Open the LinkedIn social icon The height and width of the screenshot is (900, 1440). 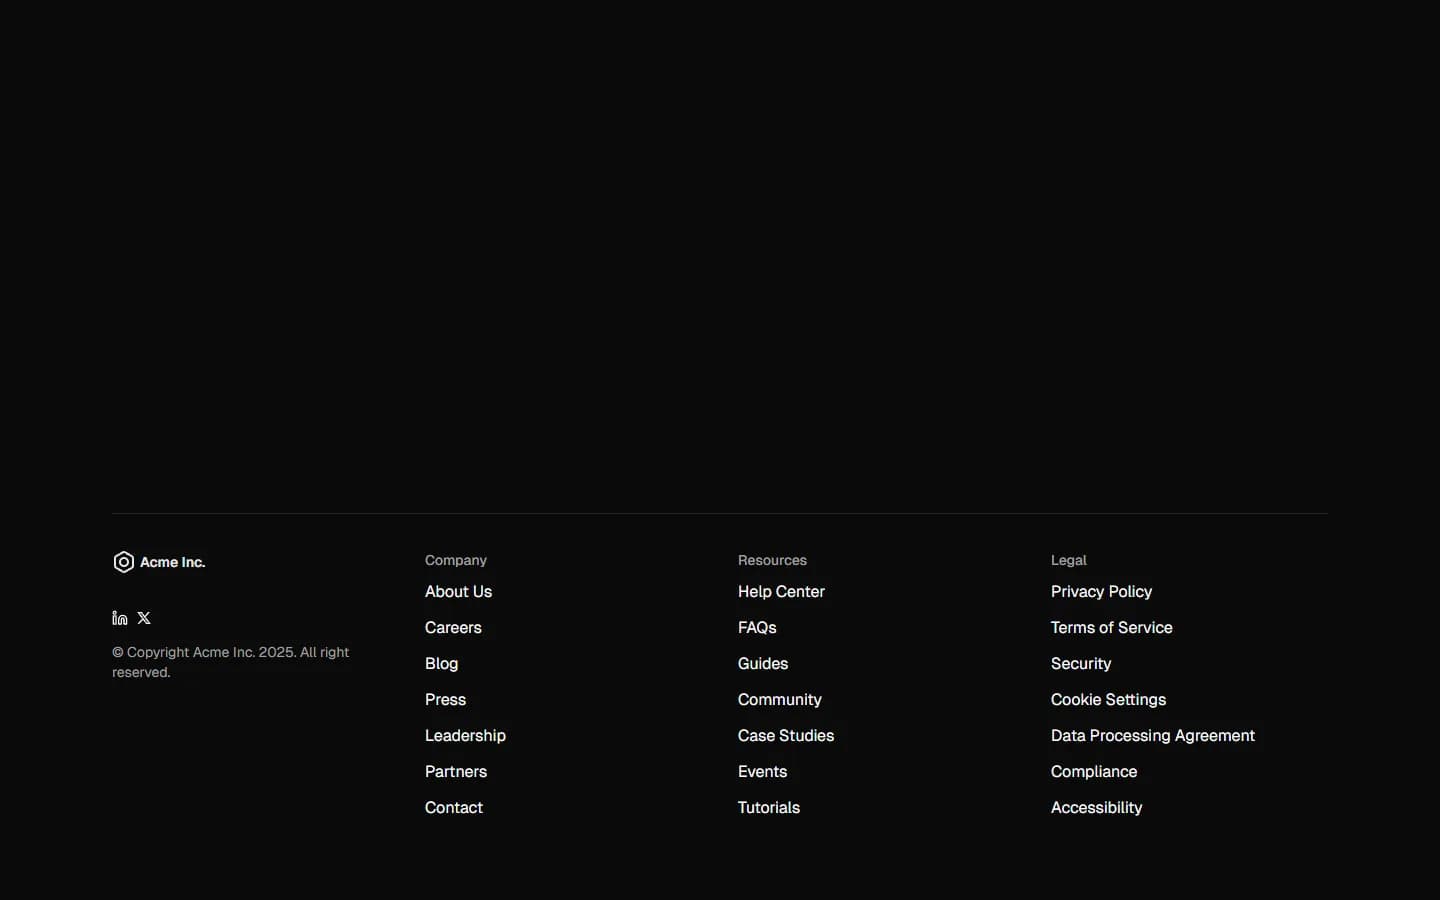(x=119, y=618)
